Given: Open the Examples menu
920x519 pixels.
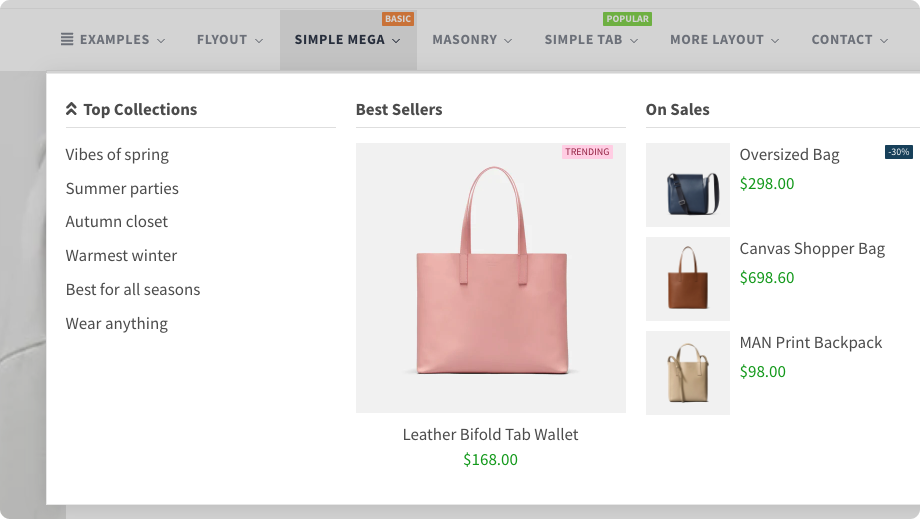Looking at the screenshot, I should pyautogui.click(x=114, y=40).
